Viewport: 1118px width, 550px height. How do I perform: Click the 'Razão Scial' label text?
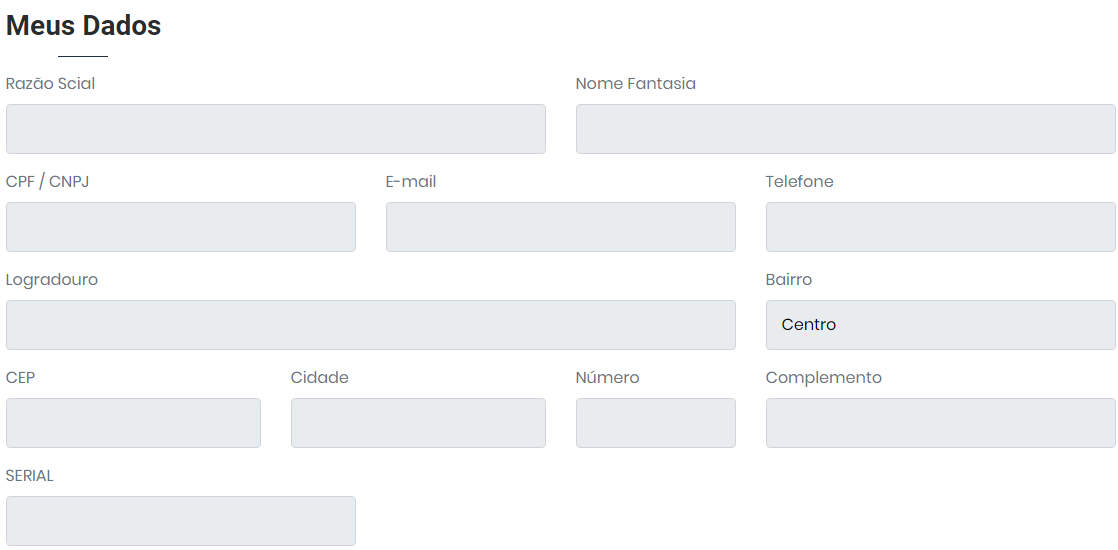pyautogui.click(x=50, y=84)
